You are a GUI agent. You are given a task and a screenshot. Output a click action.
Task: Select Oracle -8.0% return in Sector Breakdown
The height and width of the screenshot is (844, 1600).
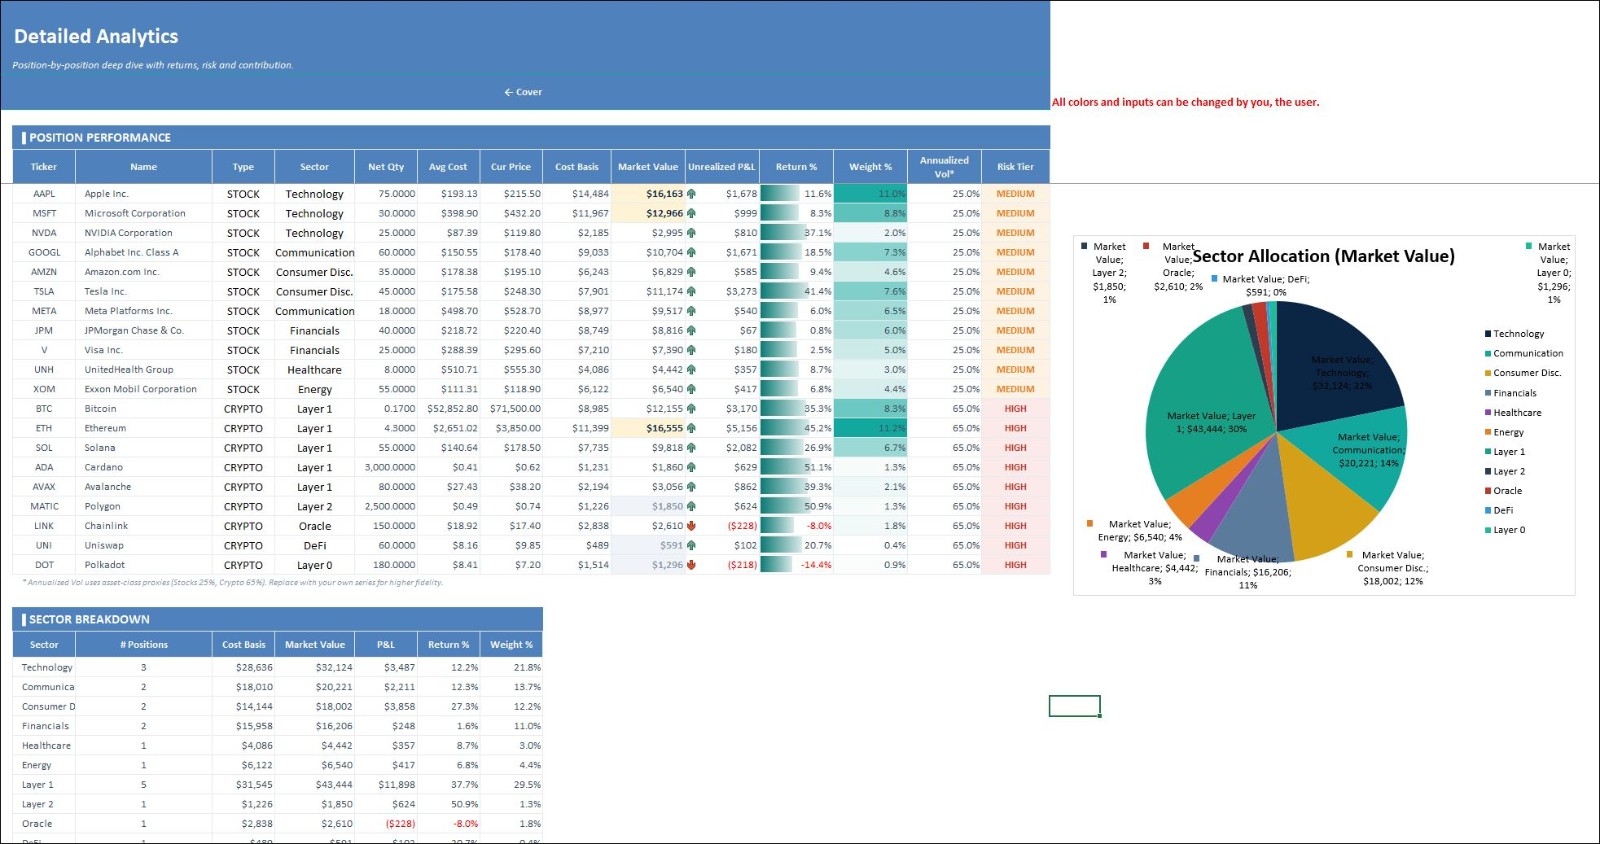click(x=449, y=823)
